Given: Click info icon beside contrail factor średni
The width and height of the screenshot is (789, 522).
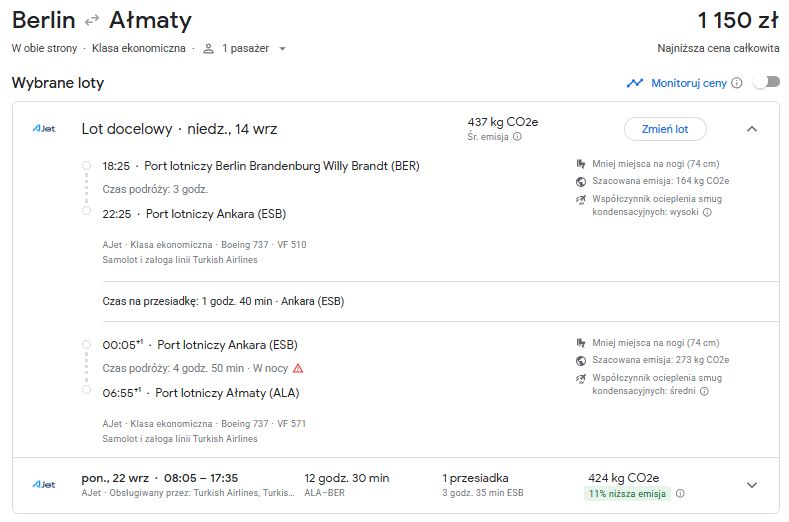Looking at the screenshot, I should [704, 391].
